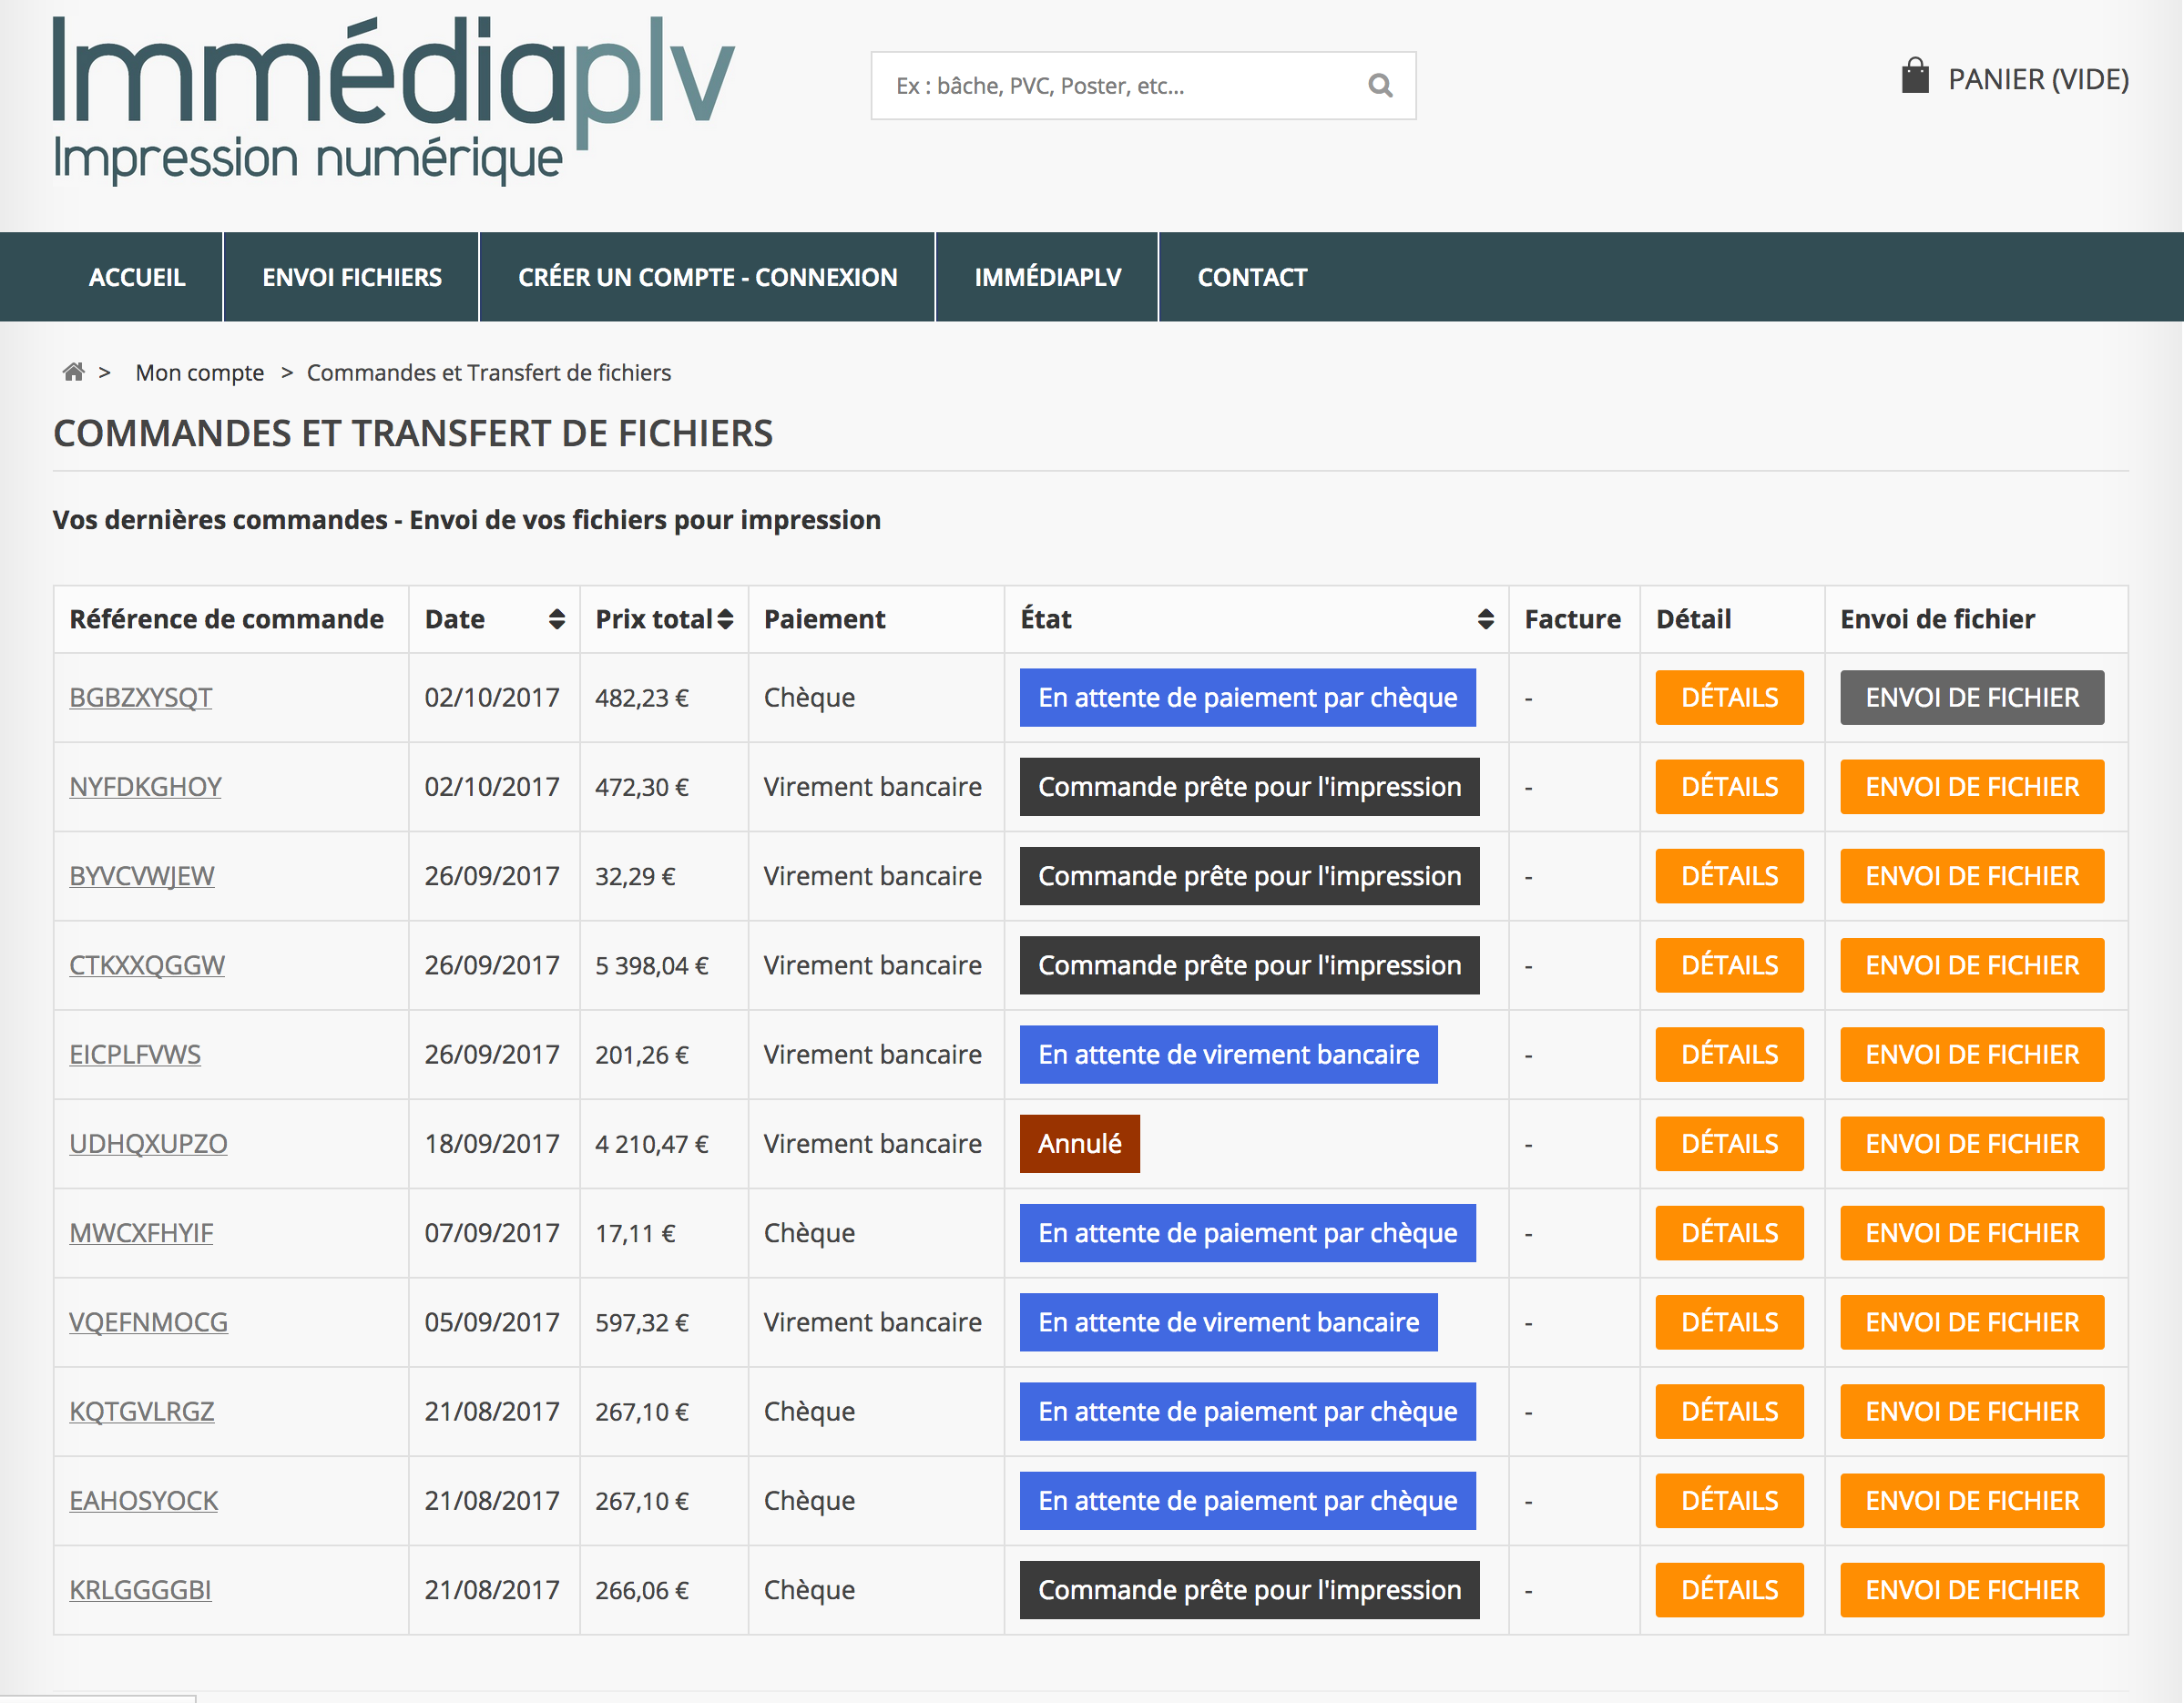Click ENVOI DE FICHIER for VQEFNMOCG

tap(1972, 1322)
